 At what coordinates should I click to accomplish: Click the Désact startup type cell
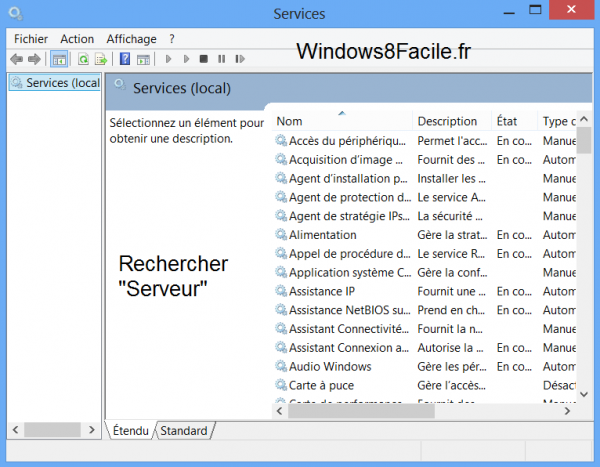click(x=559, y=385)
